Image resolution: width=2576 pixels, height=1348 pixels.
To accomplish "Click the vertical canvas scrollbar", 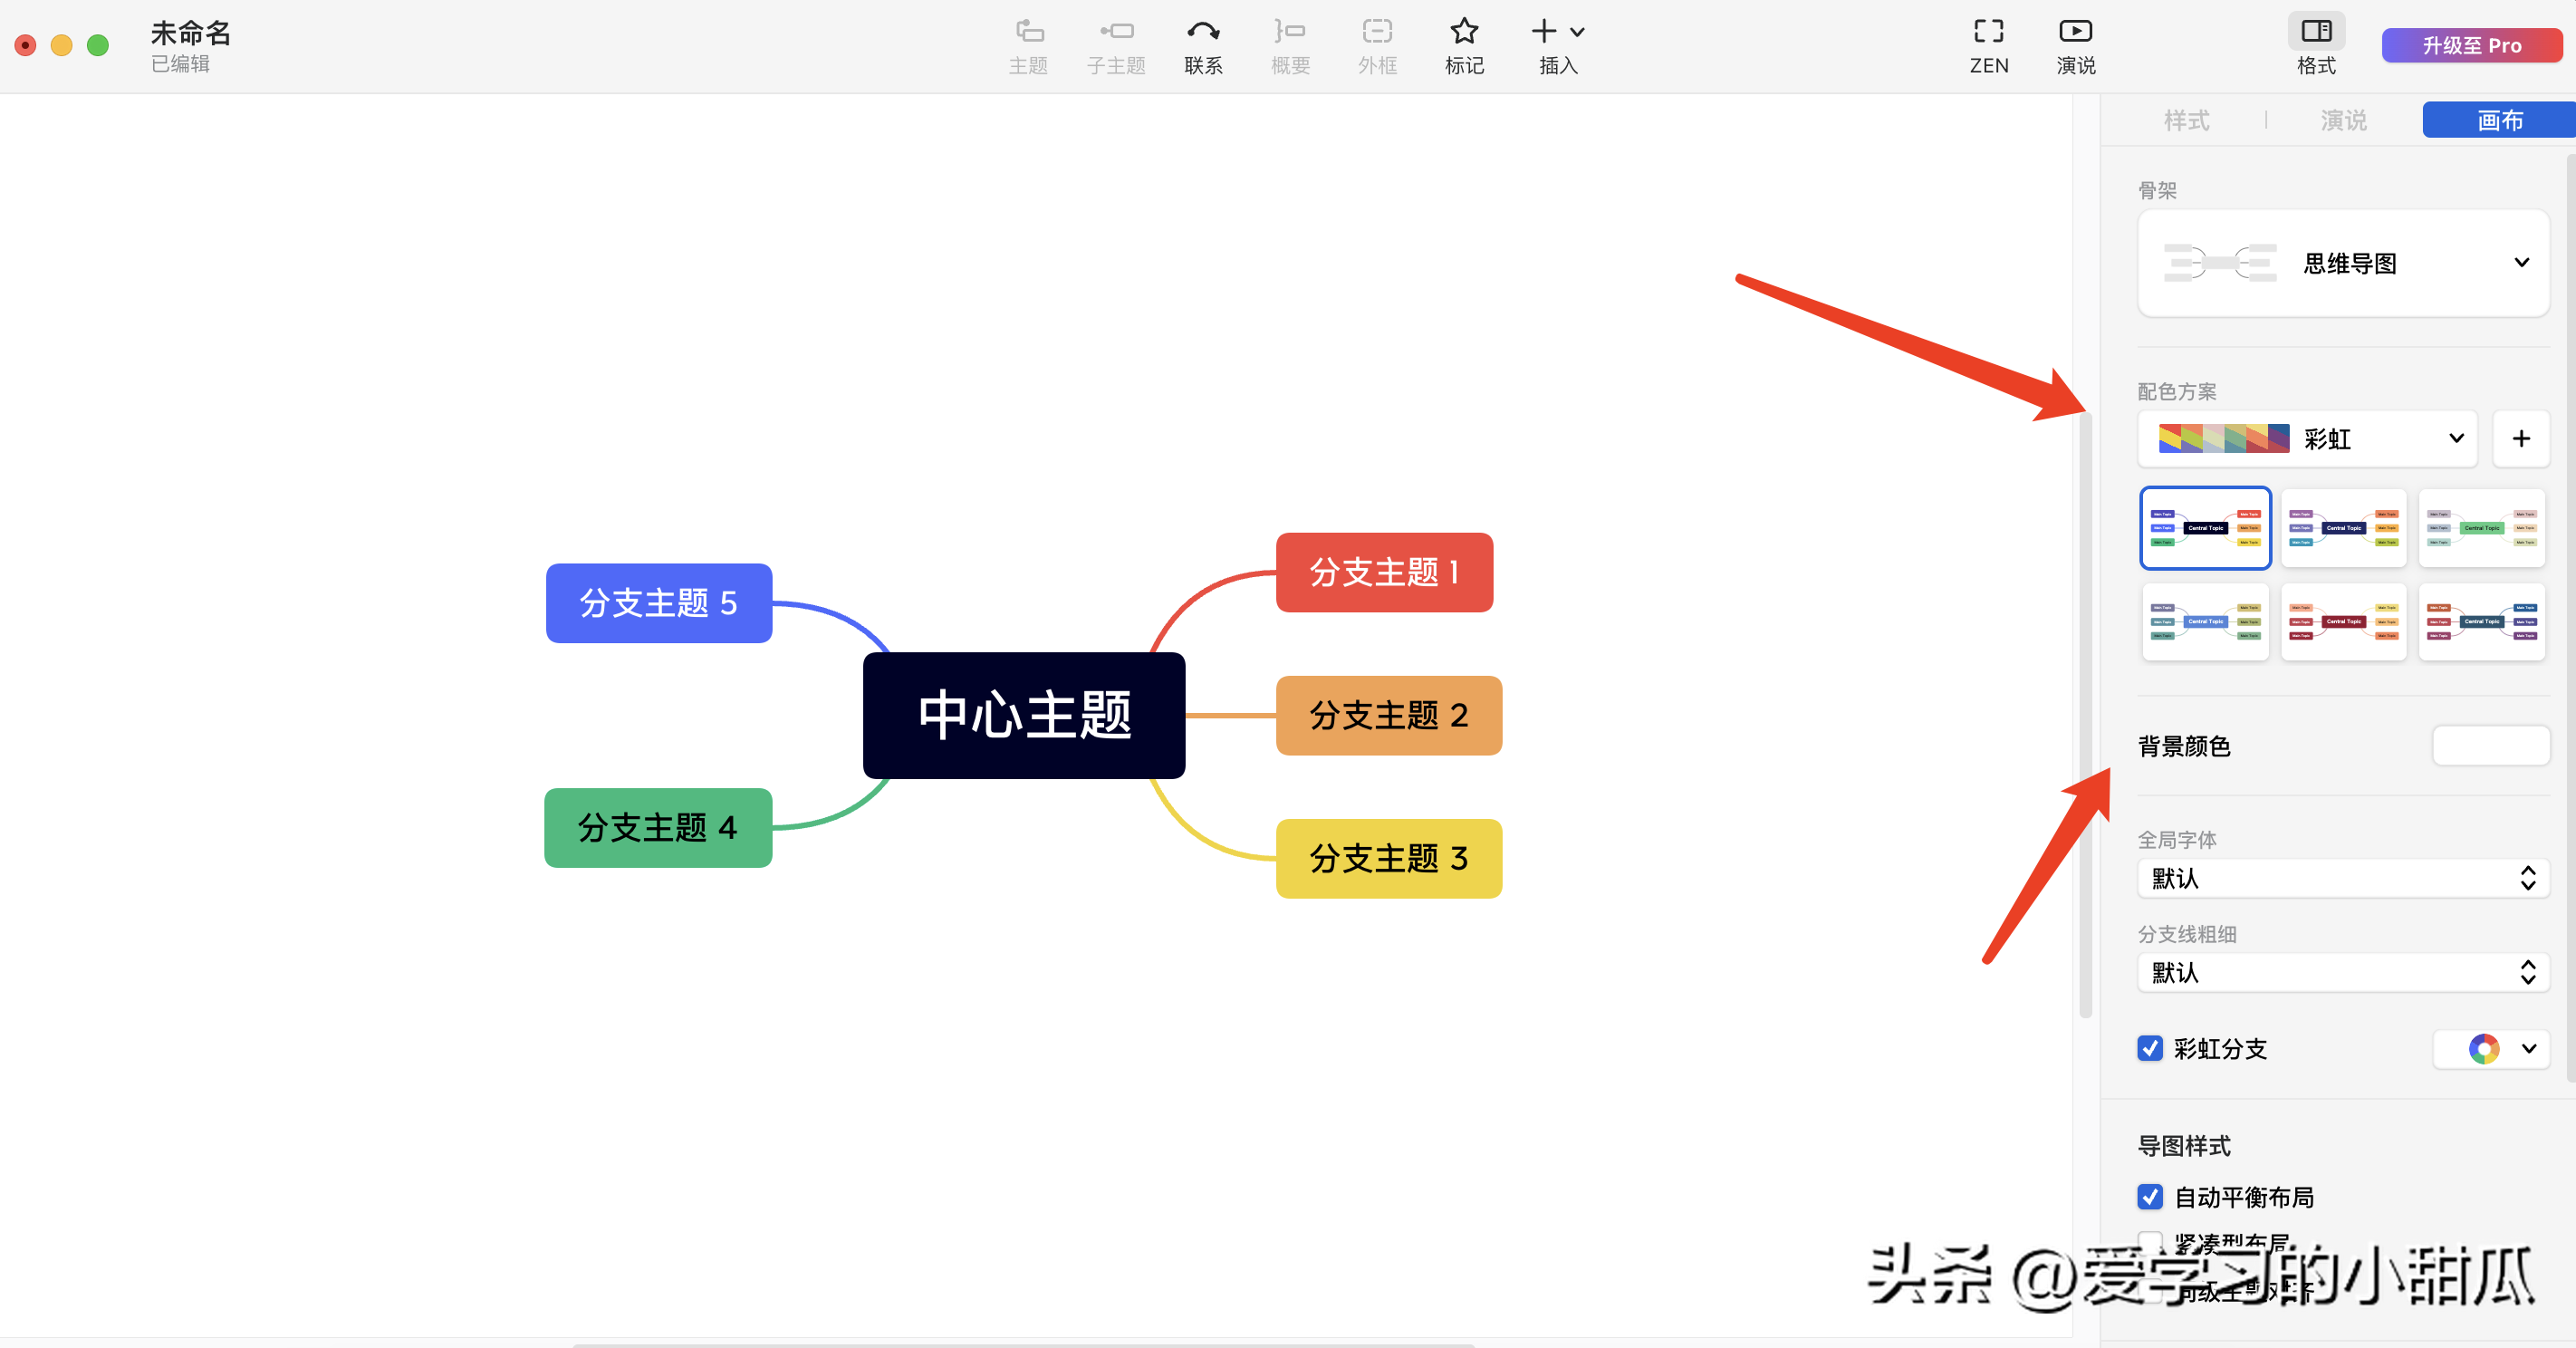I will click(2085, 715).
